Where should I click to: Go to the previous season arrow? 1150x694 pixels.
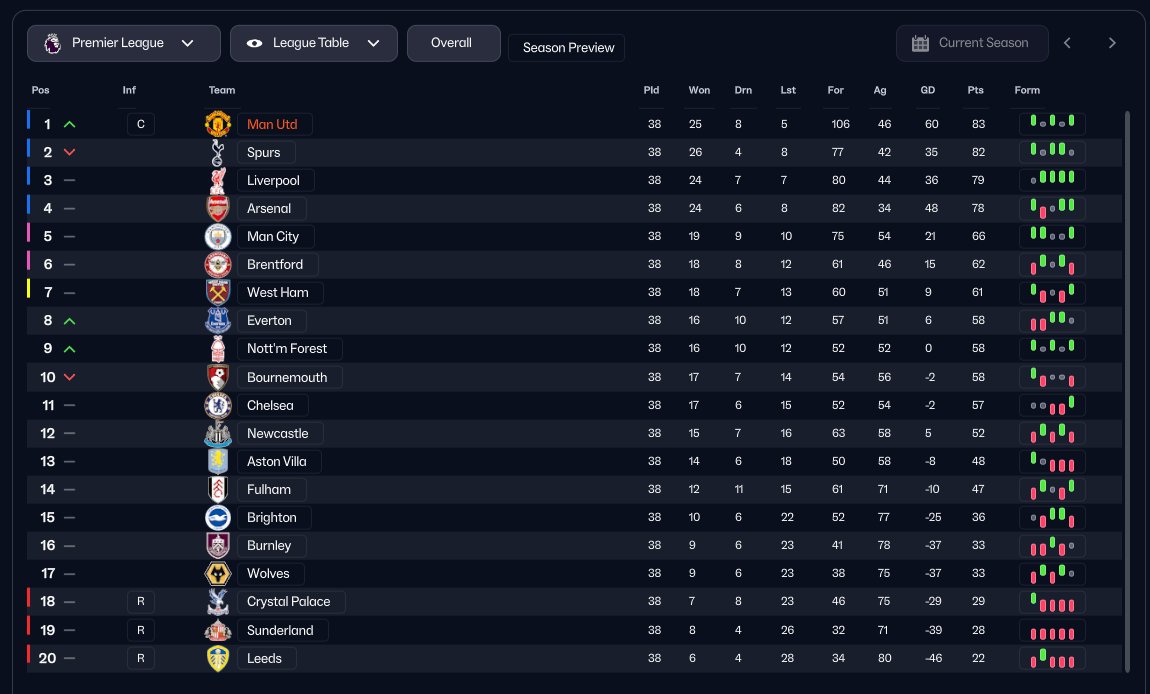pos(1067,43)
